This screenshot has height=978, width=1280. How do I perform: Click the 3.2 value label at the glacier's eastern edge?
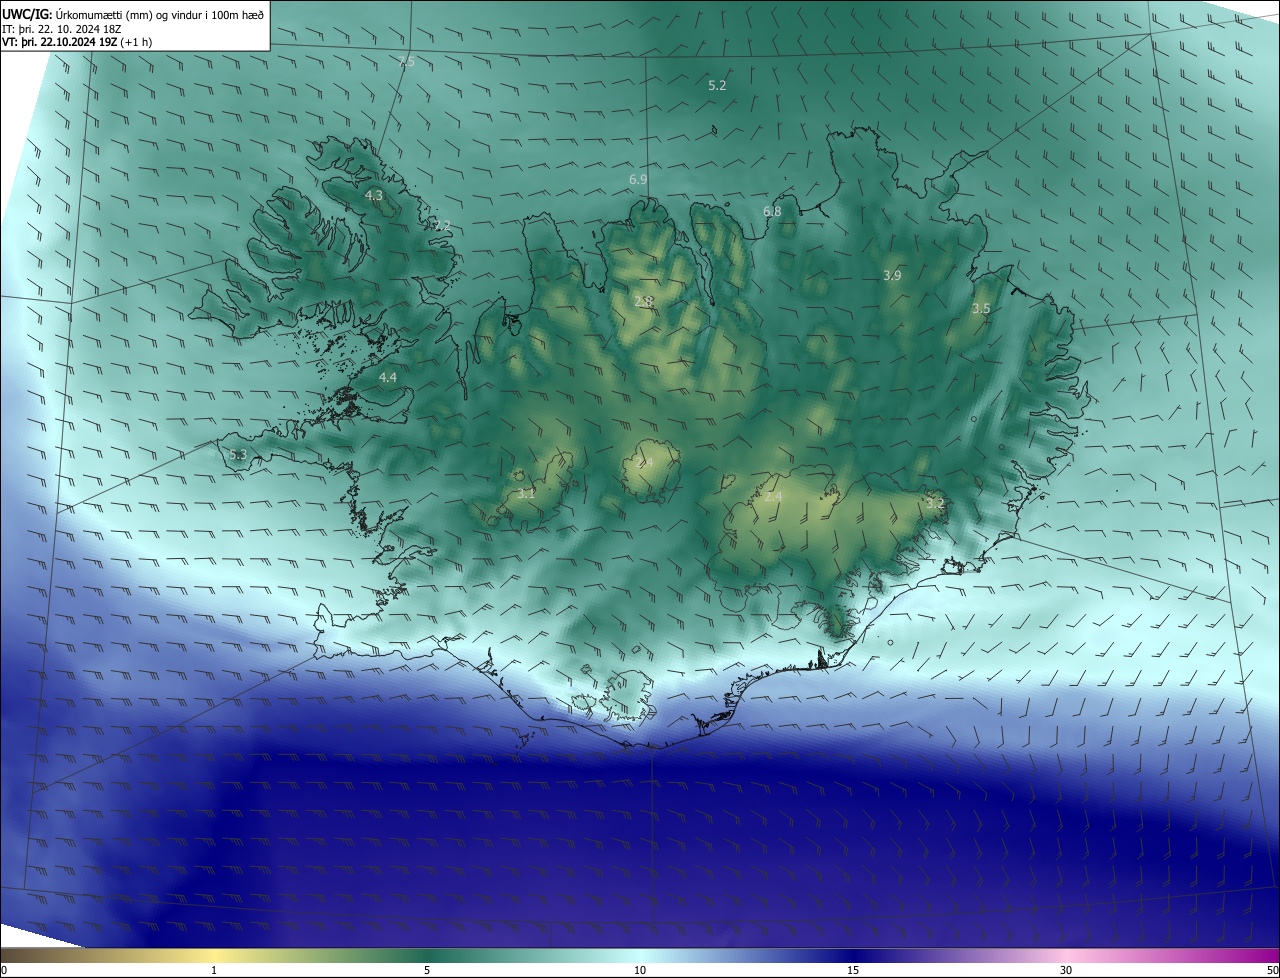935,503
